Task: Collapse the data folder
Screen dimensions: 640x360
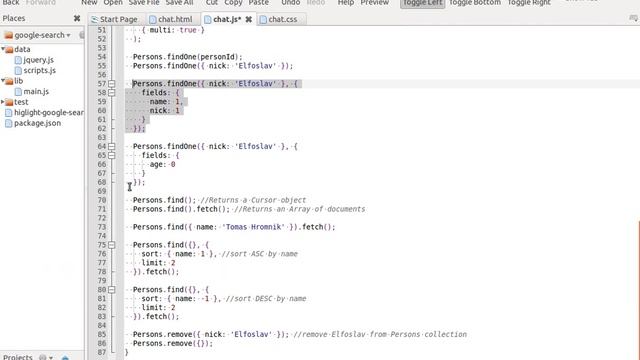Action: point(3,49)
